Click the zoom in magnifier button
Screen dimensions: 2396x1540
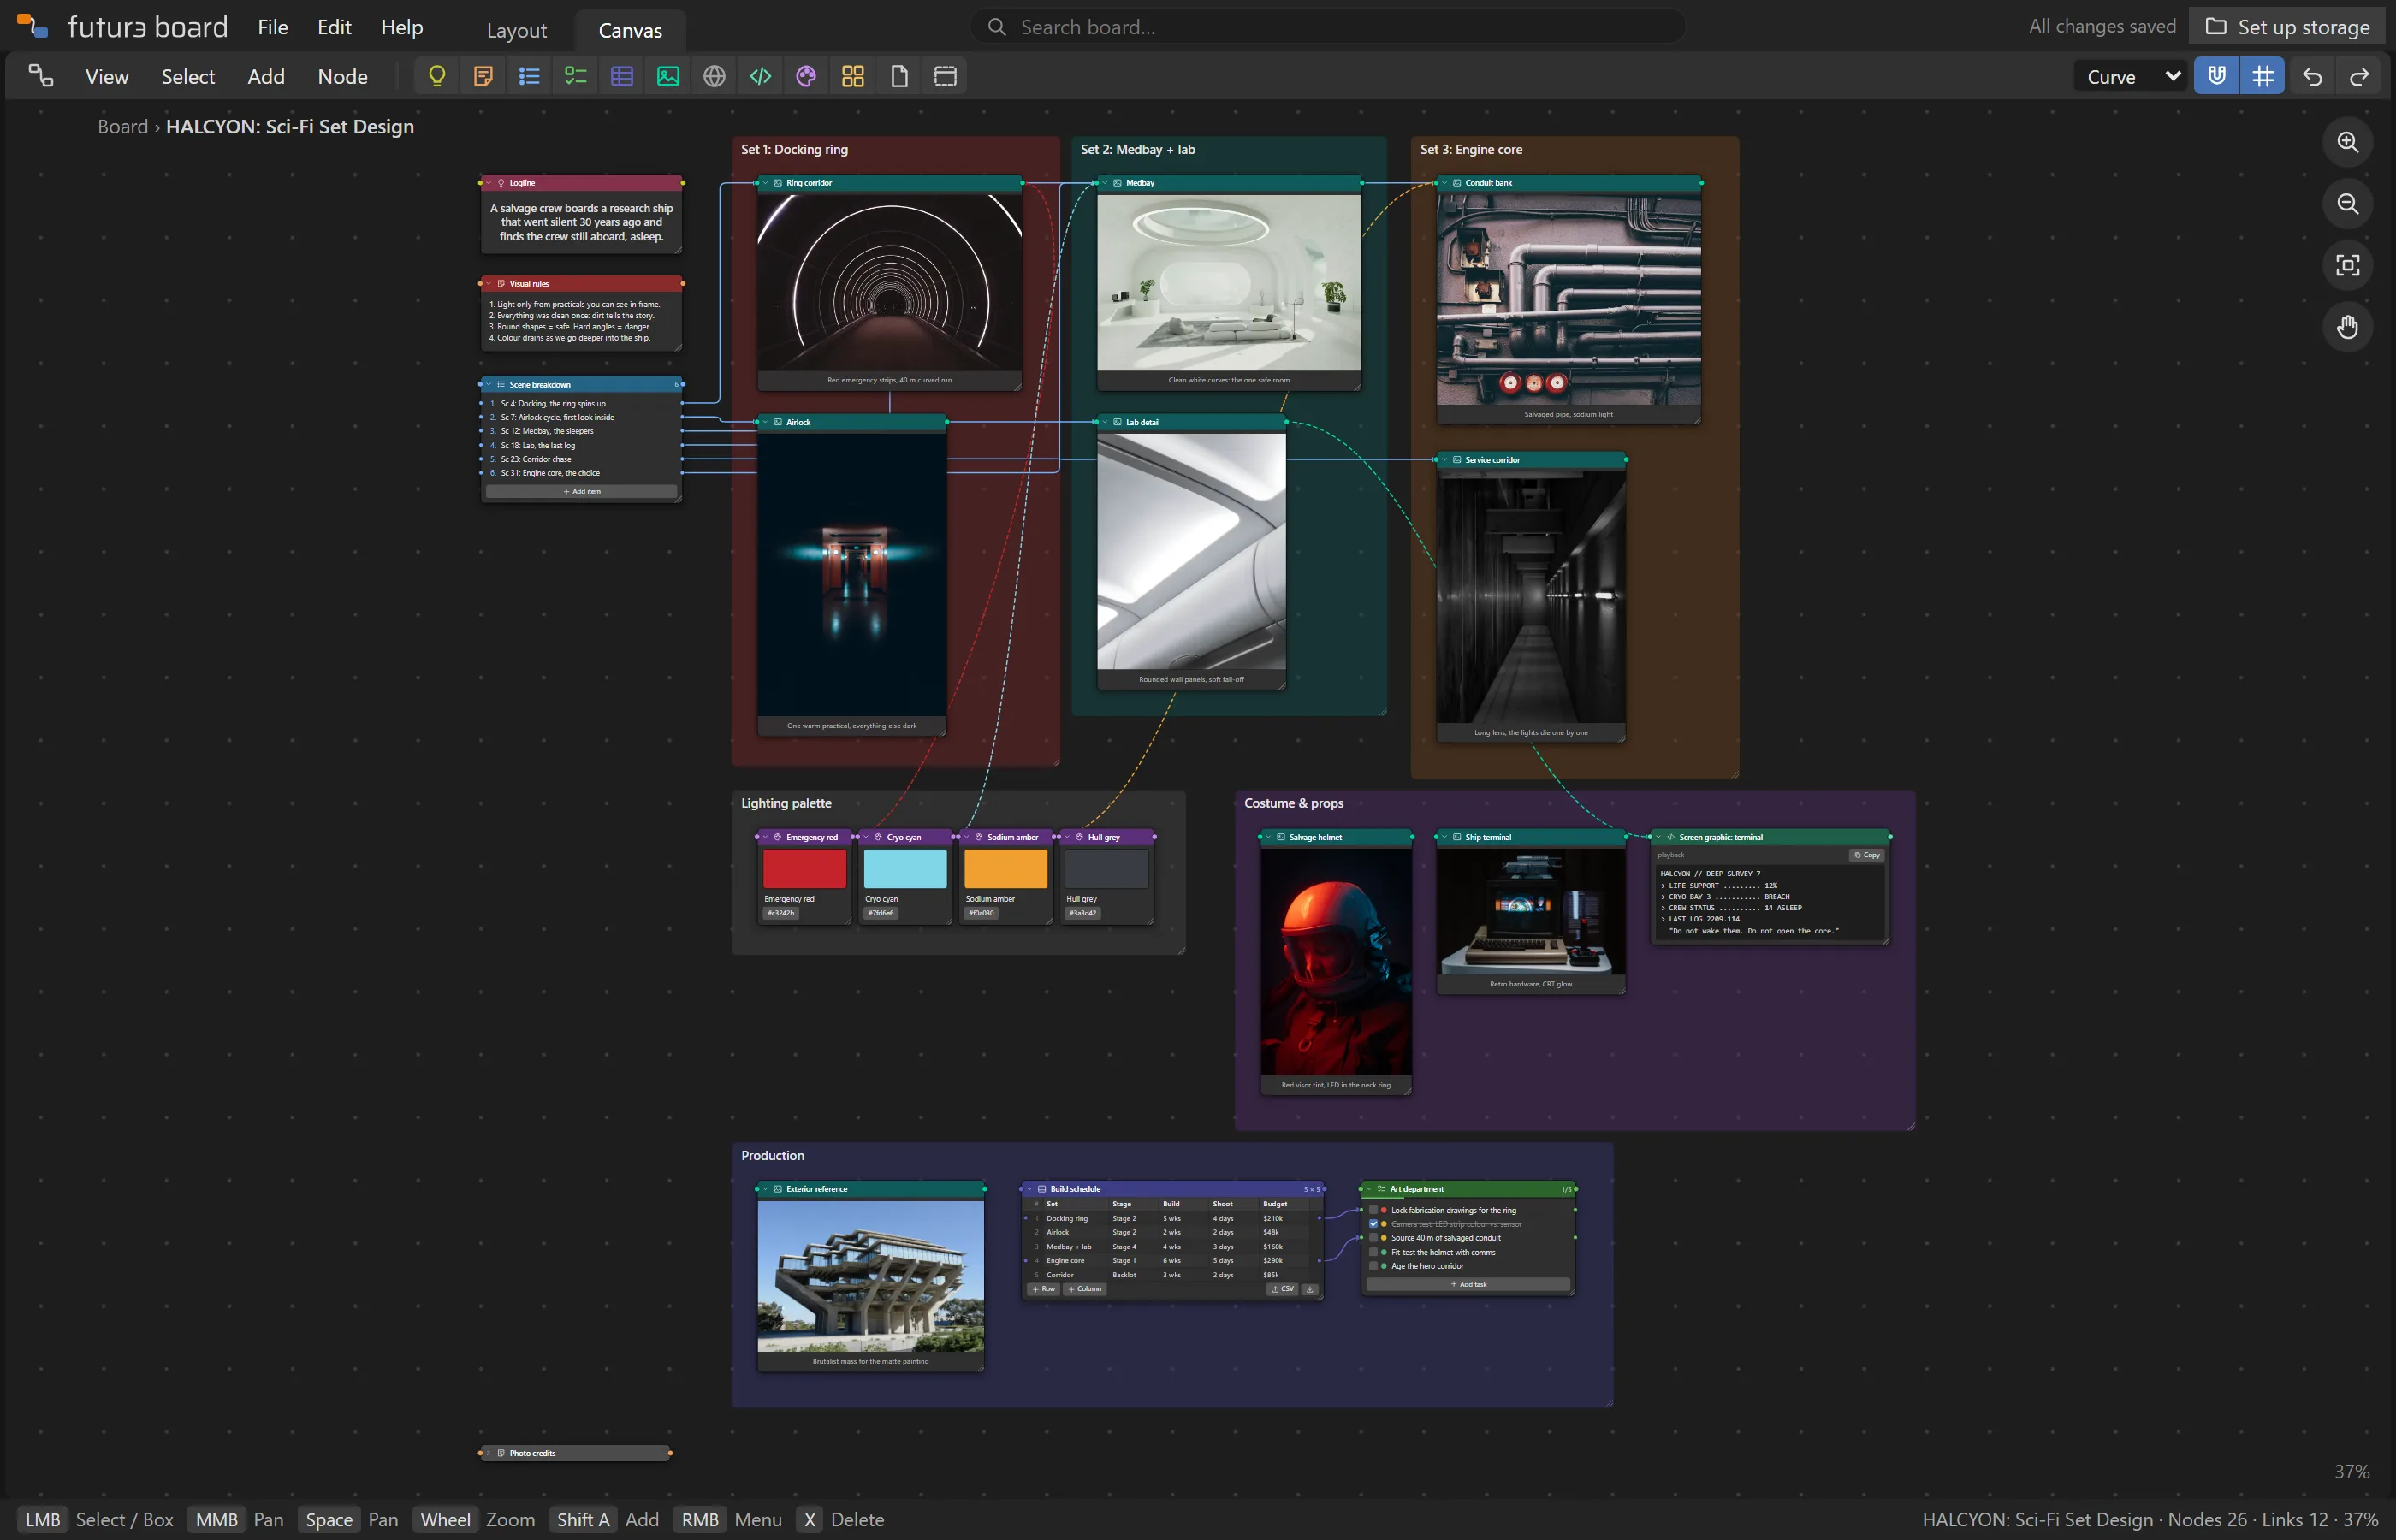click(x=2348, y=142)
